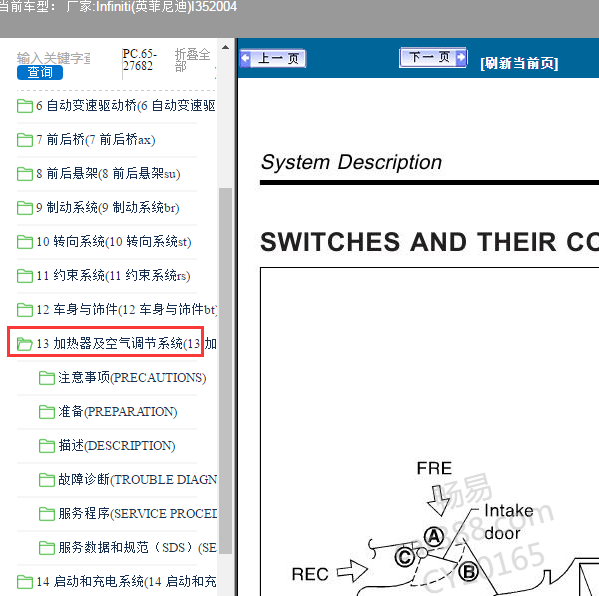Click the current vehicle model header text
The width and height of the screenshot is (599, 596).
click(x=118, y=6)
